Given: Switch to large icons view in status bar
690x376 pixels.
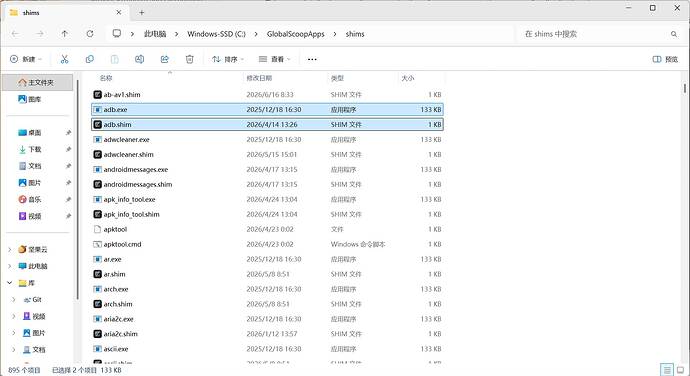Looking at the screenshot, I should pyautogui.click(x=680, y=369).
